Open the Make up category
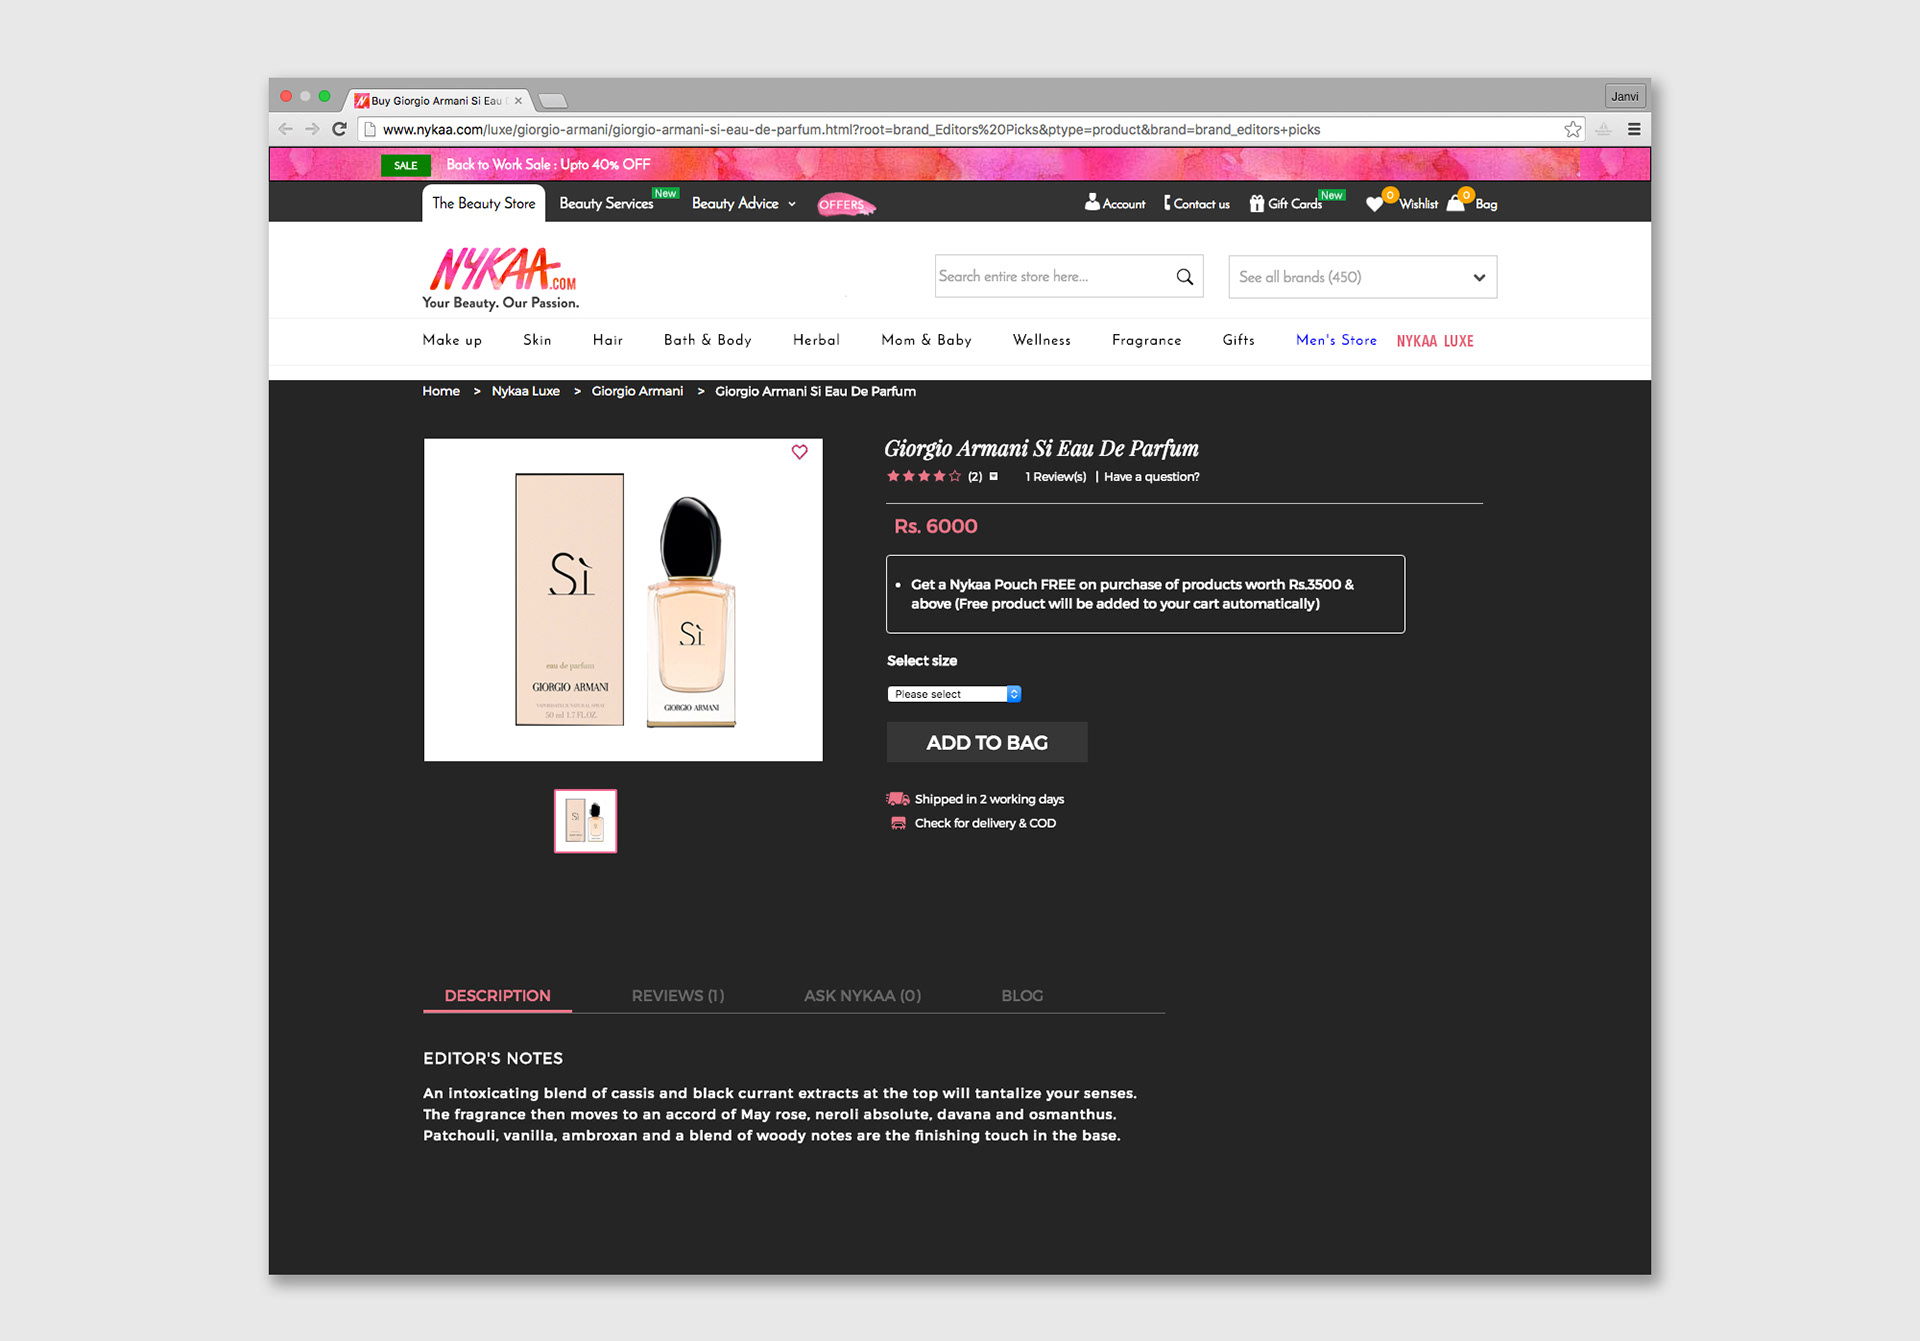Image resolution: width=1920 pixels, height=1341 pixels. [452, 340]
